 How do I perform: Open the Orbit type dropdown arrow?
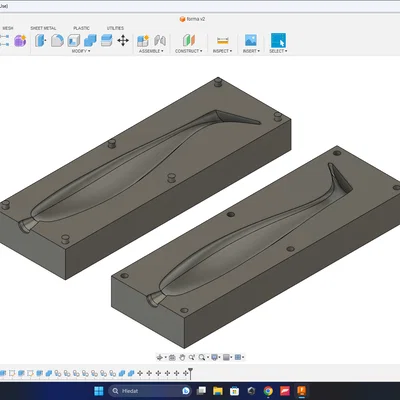165,357
